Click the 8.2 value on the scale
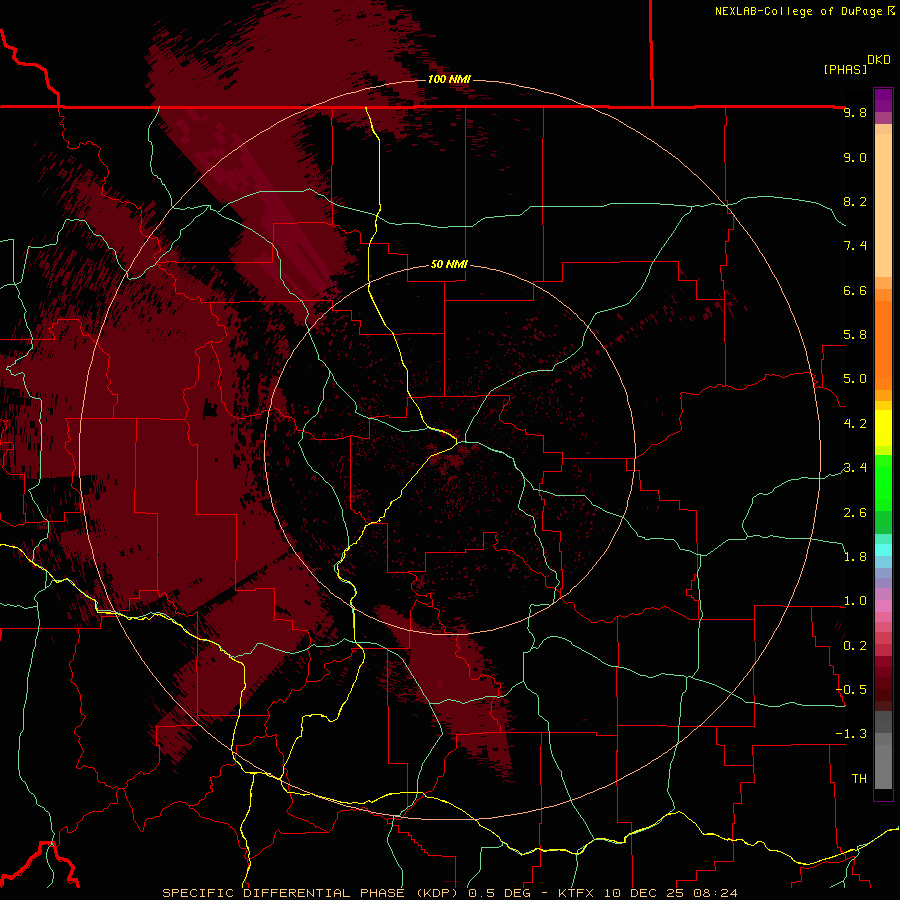 [855, 201]
